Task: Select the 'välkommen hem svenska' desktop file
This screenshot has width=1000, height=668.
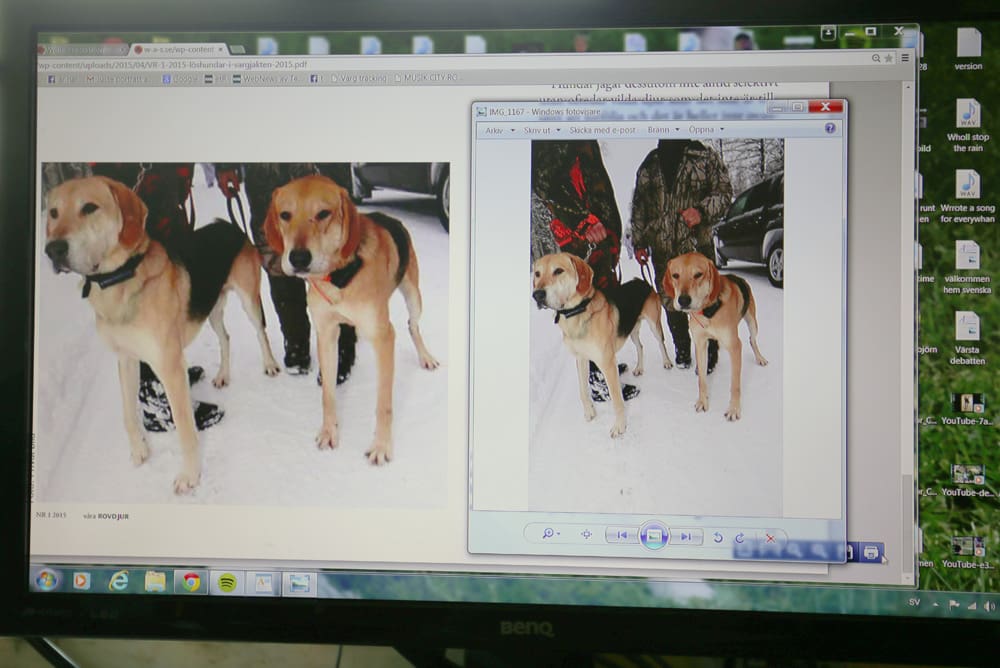Action: (967, 268)
